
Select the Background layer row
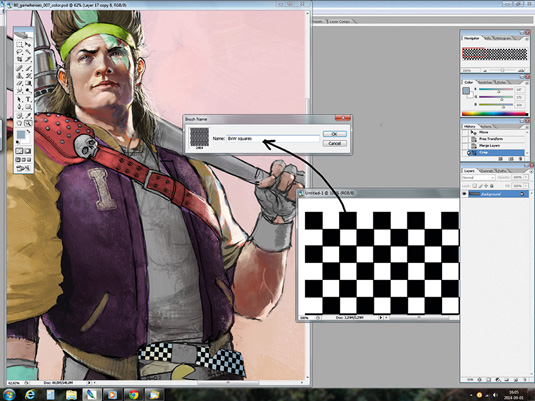click(495, 194)
